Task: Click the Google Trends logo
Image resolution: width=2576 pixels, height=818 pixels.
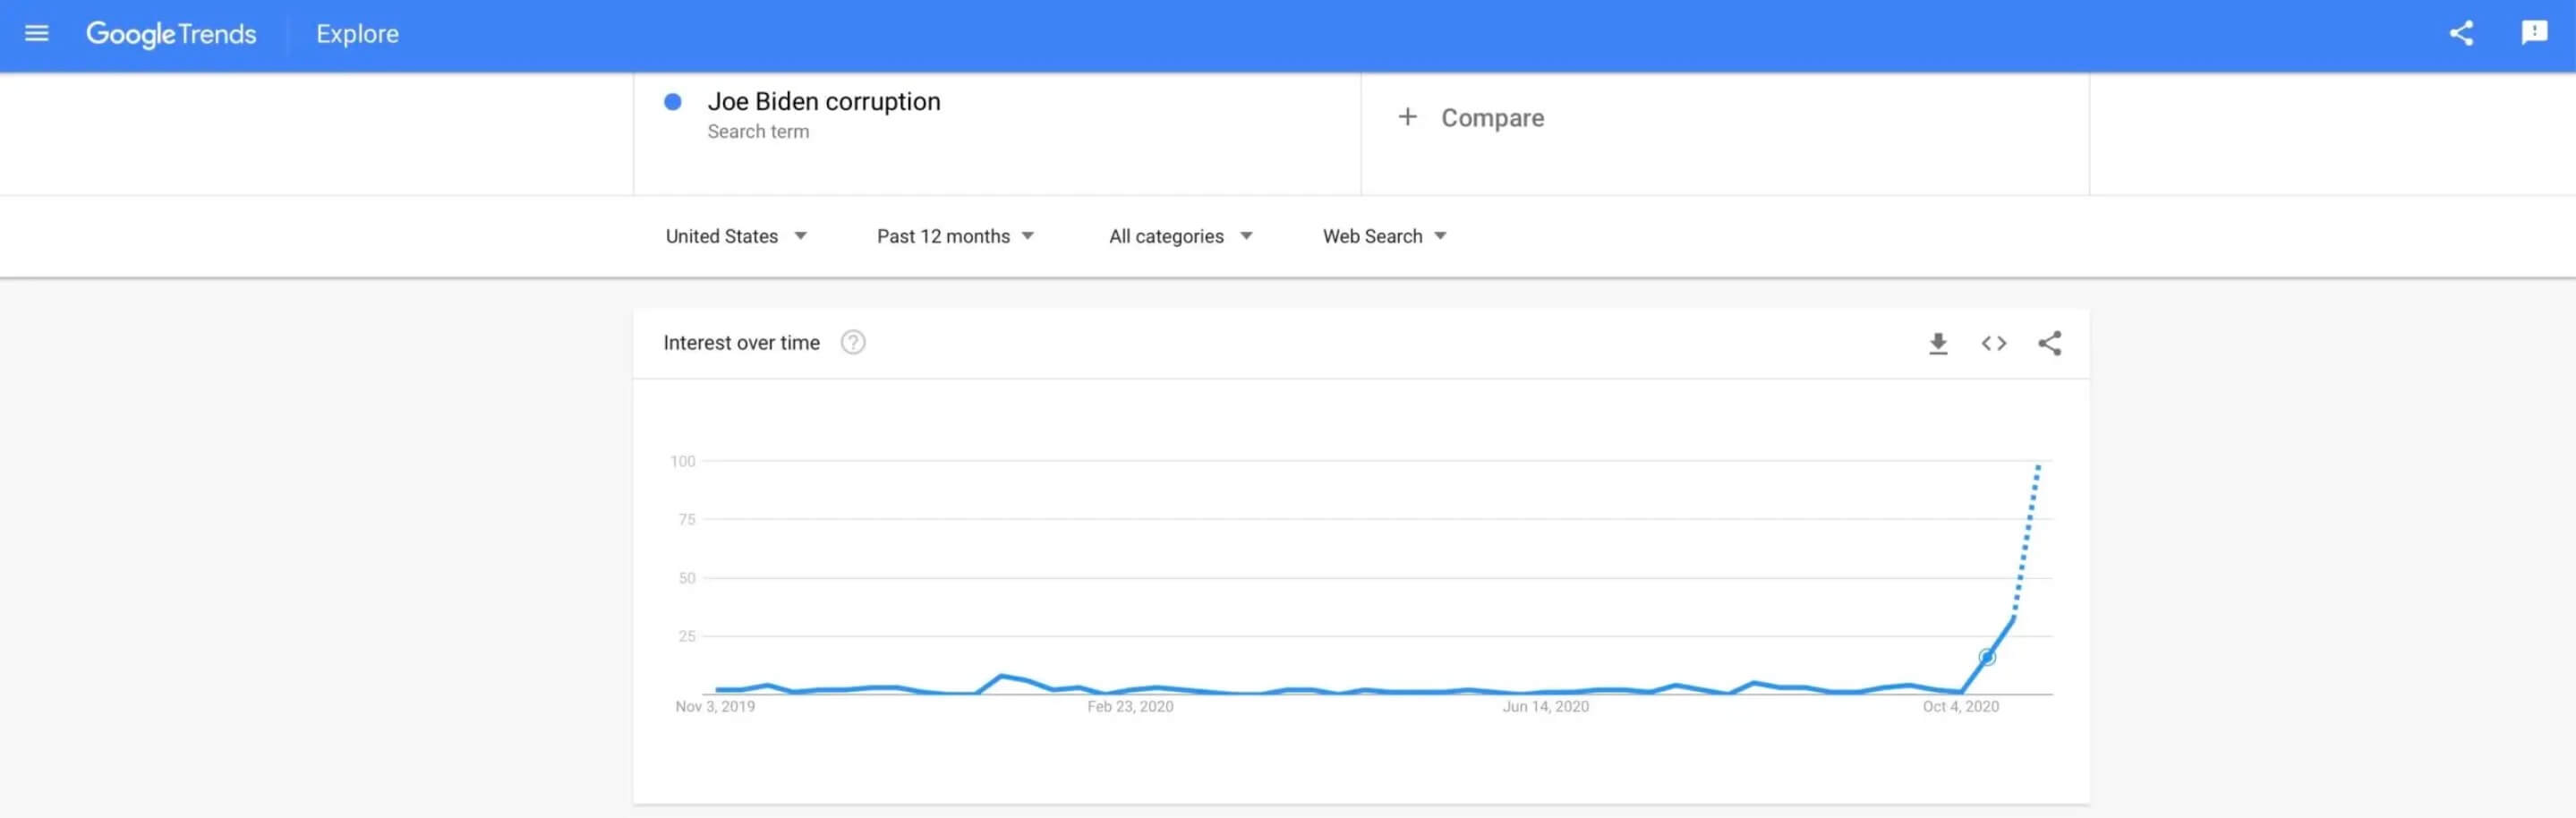Action: tap(171, 34)
